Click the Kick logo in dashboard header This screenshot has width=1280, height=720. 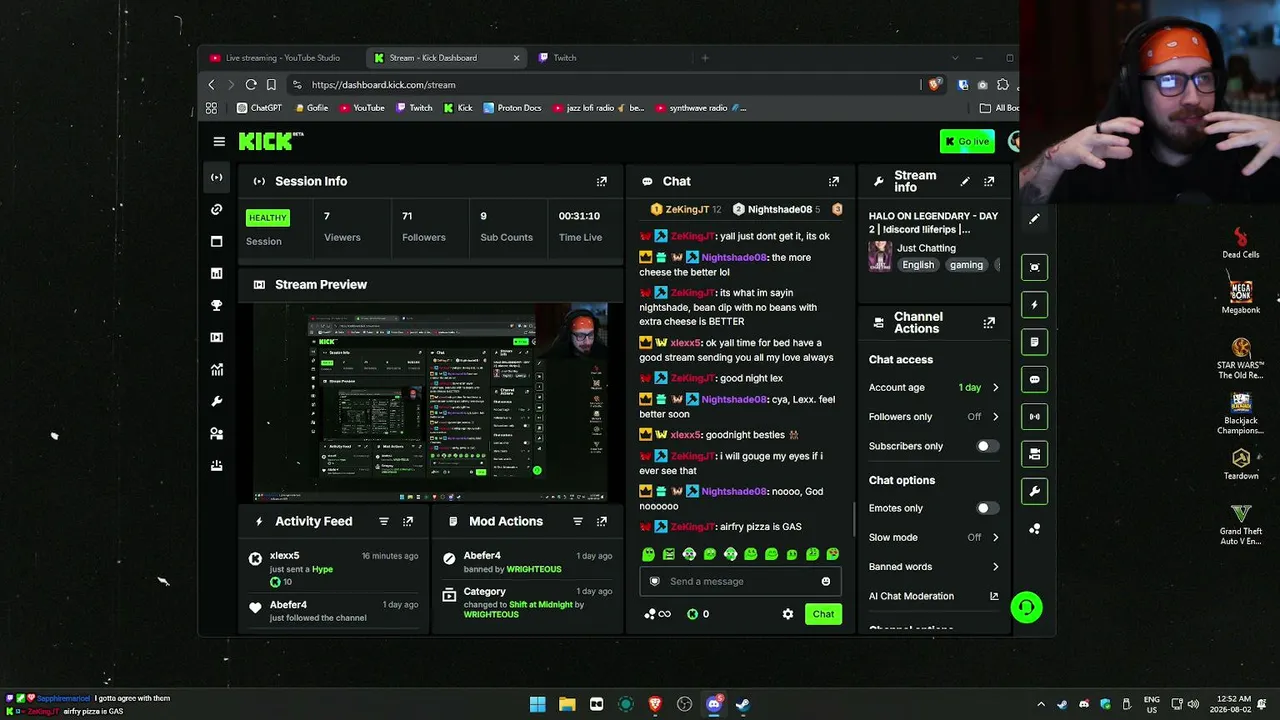click(x=271, y=142)
